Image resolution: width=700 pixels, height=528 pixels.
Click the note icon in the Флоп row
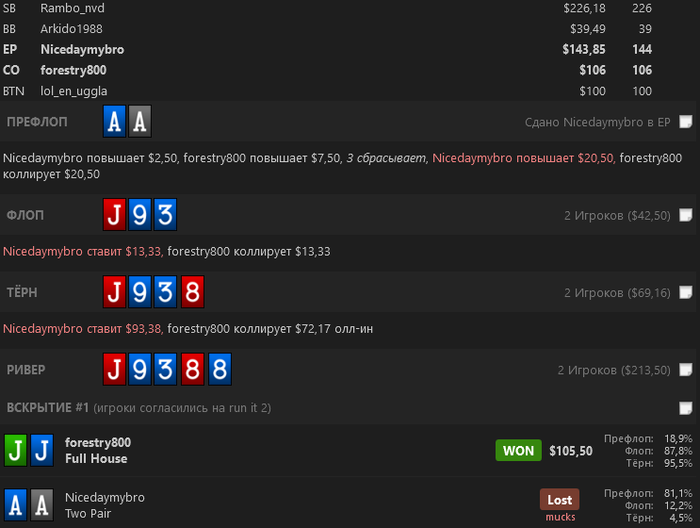click(x=685, y=215)
